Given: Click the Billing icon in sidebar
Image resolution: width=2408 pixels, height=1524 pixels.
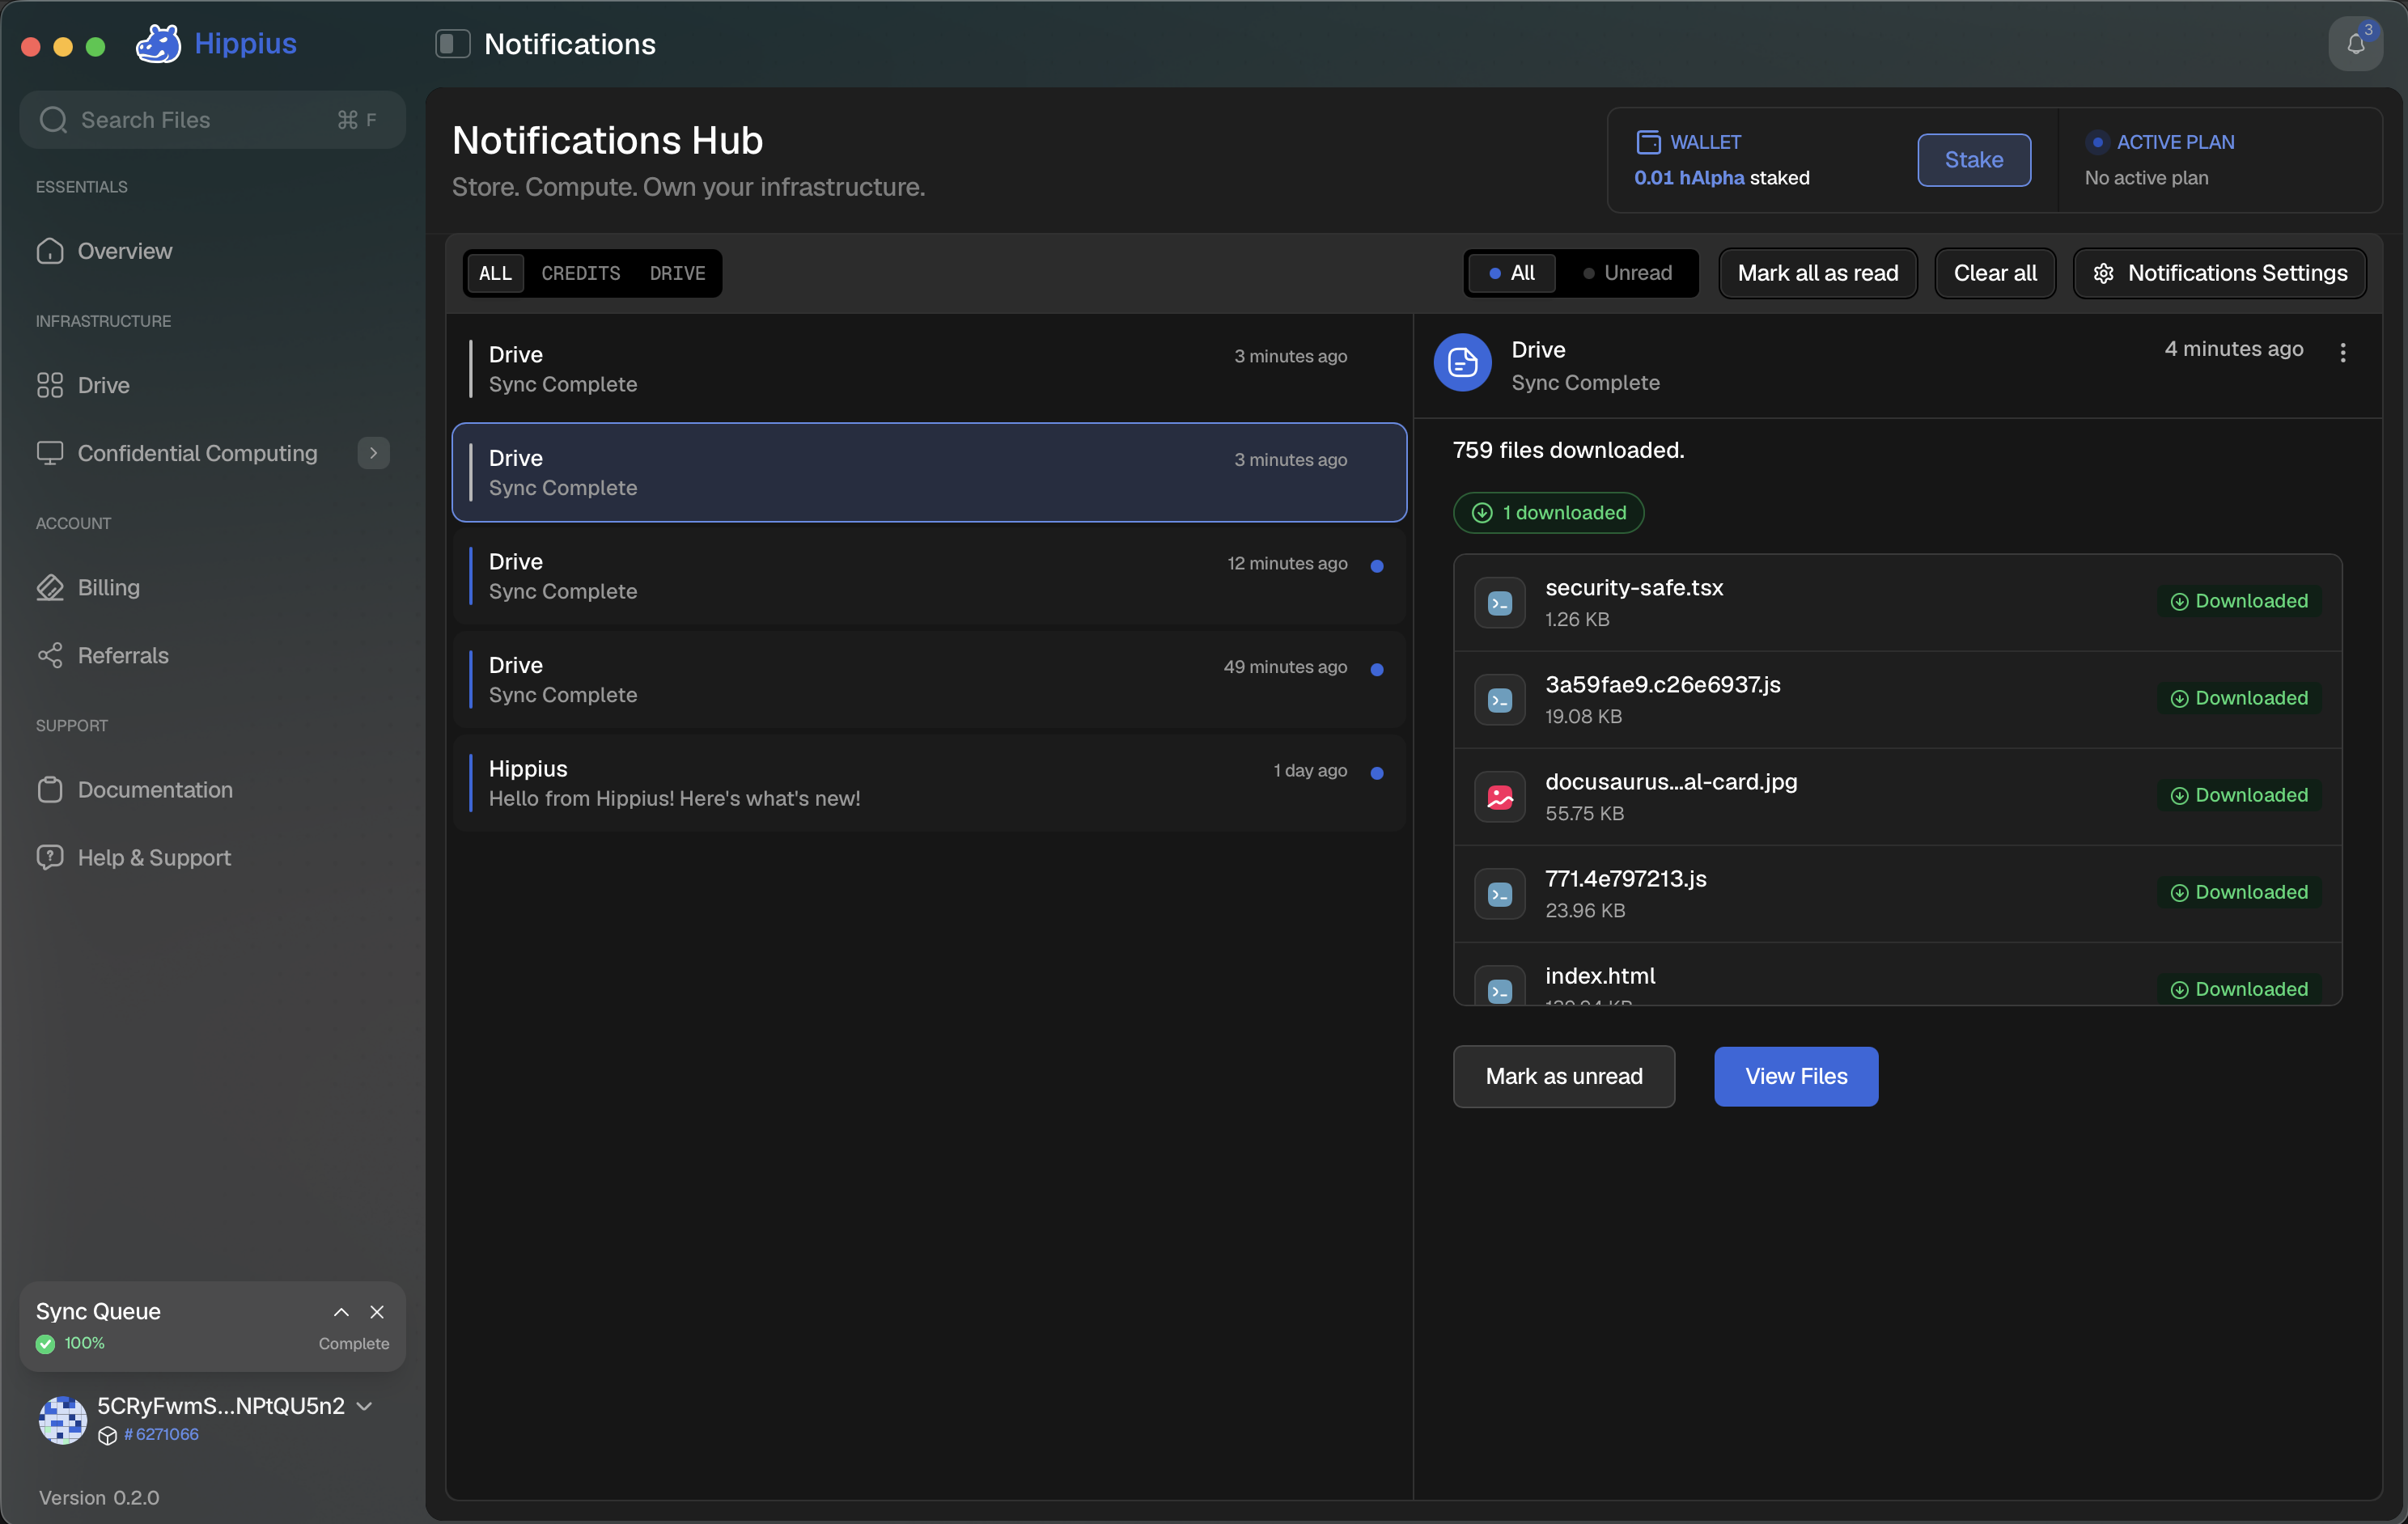Looking at the screenshot, I should click(50, 587).
